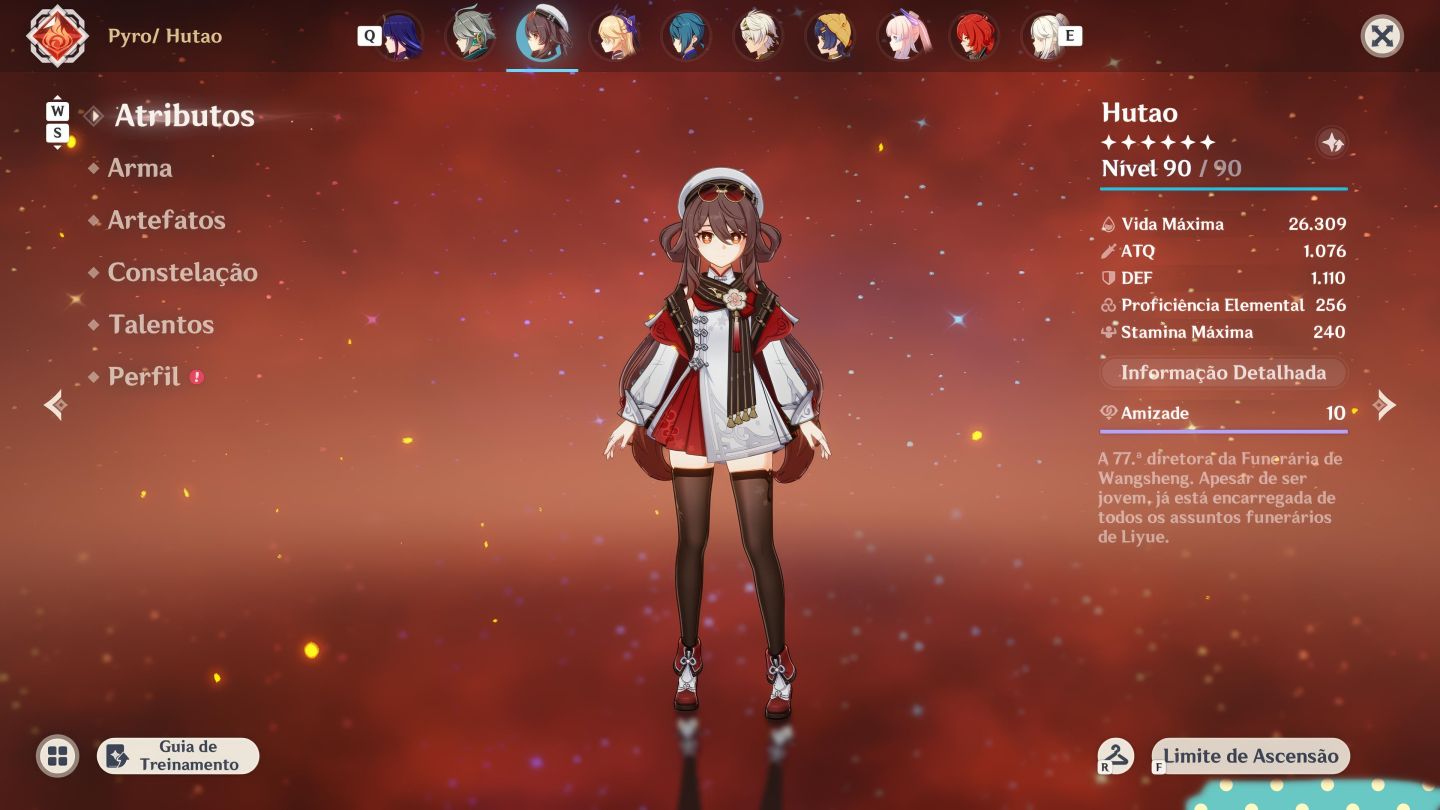Select the cream-haired character with green headband

click(758, 36)
